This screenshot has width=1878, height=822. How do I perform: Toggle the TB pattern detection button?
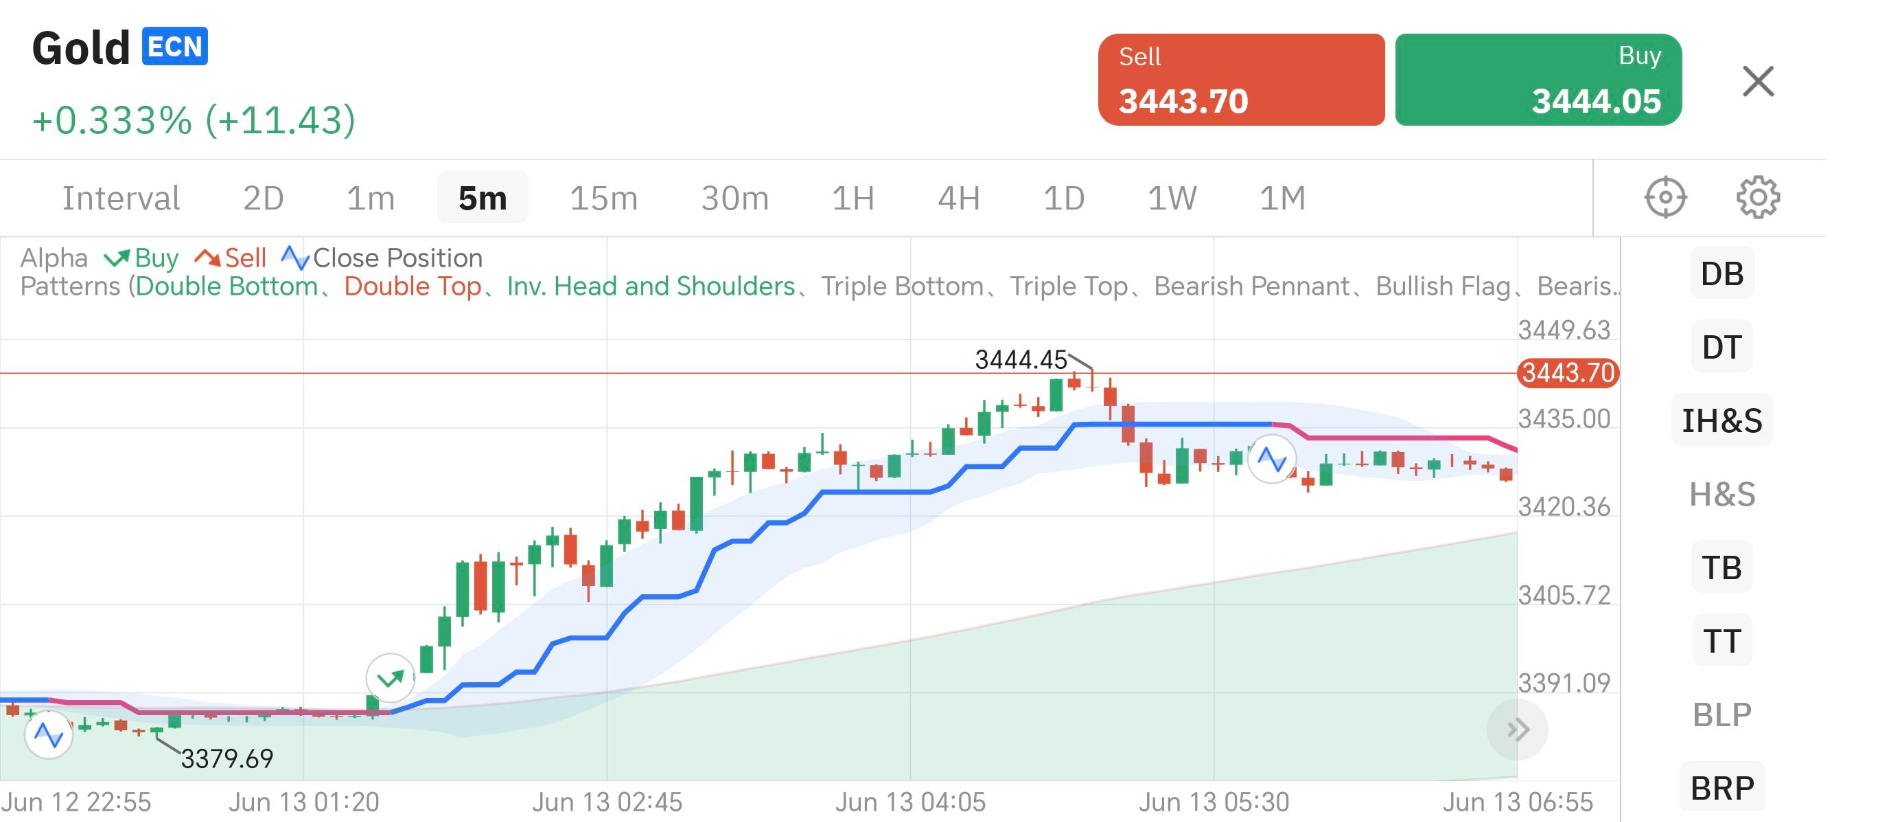(x=1721, y=567)
